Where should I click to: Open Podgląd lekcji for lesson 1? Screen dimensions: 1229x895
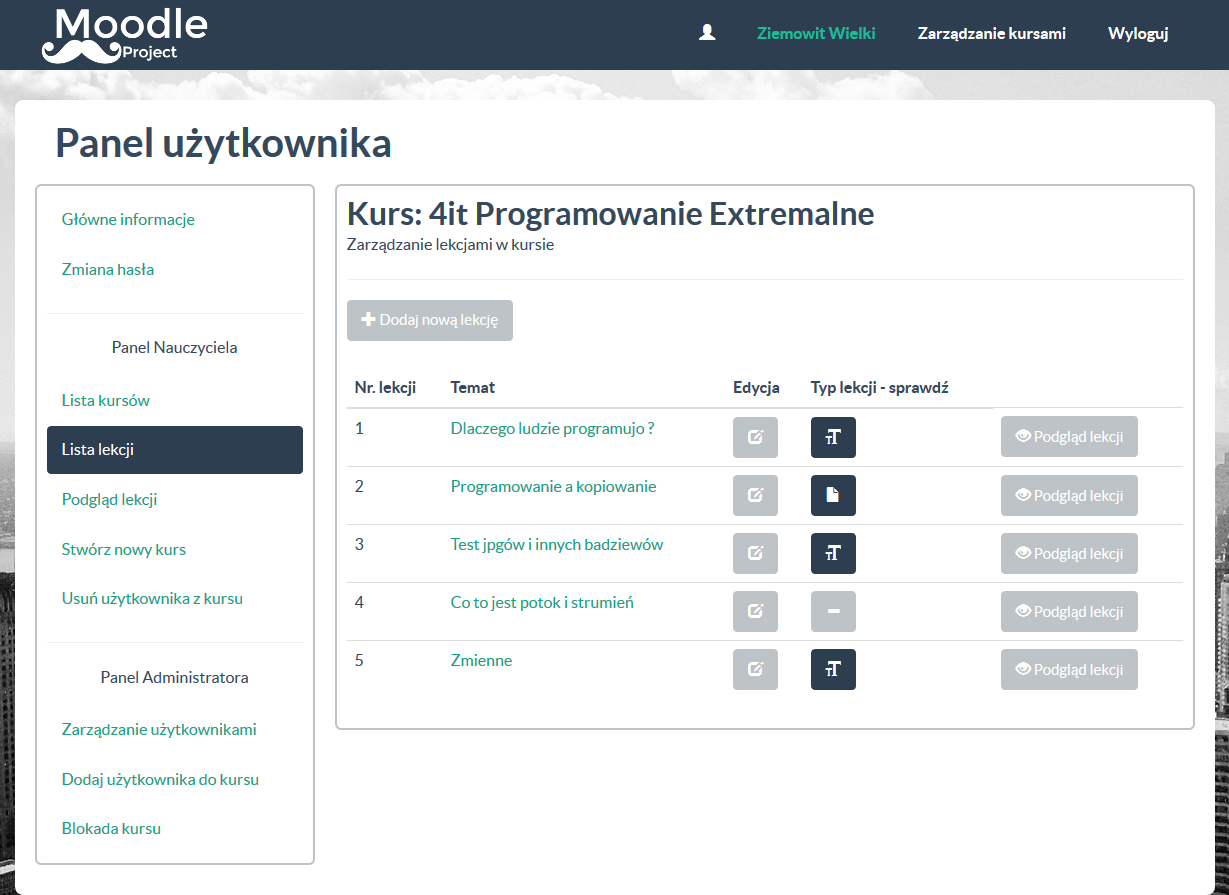[x=1069, y=437]
